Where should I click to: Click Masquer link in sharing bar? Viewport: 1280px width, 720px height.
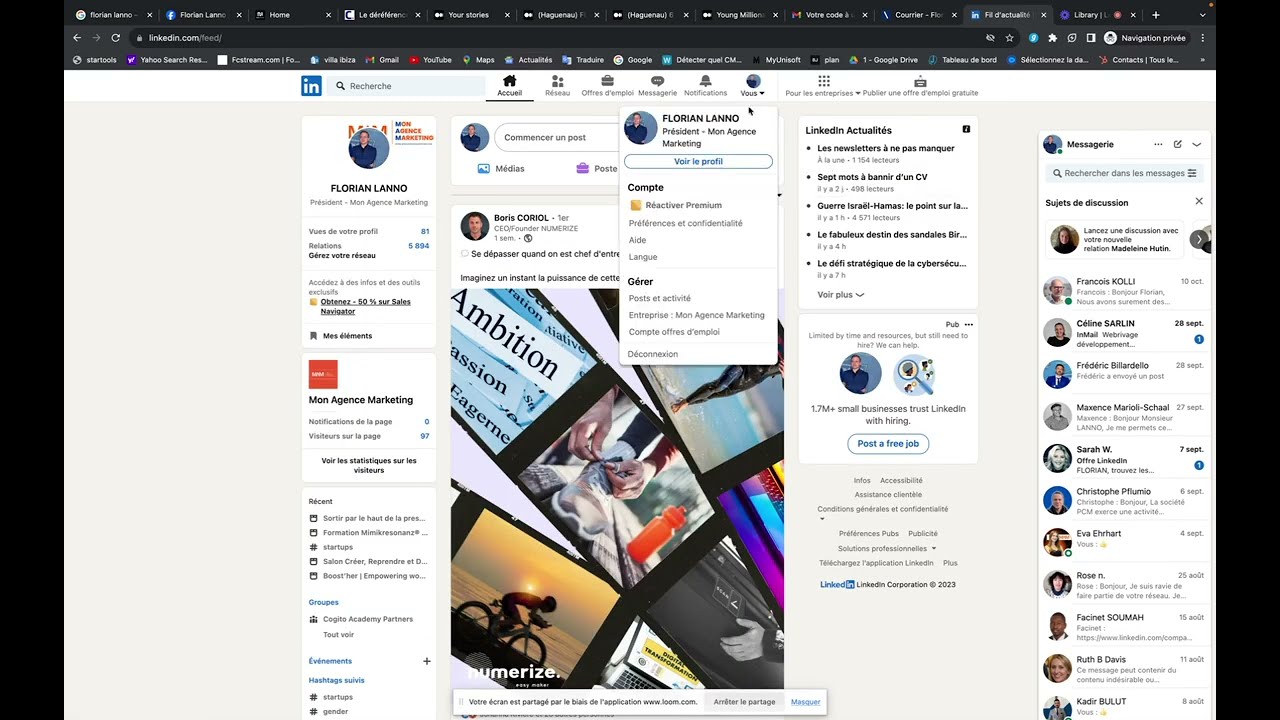pyautogui.click(x=805, y=702)
